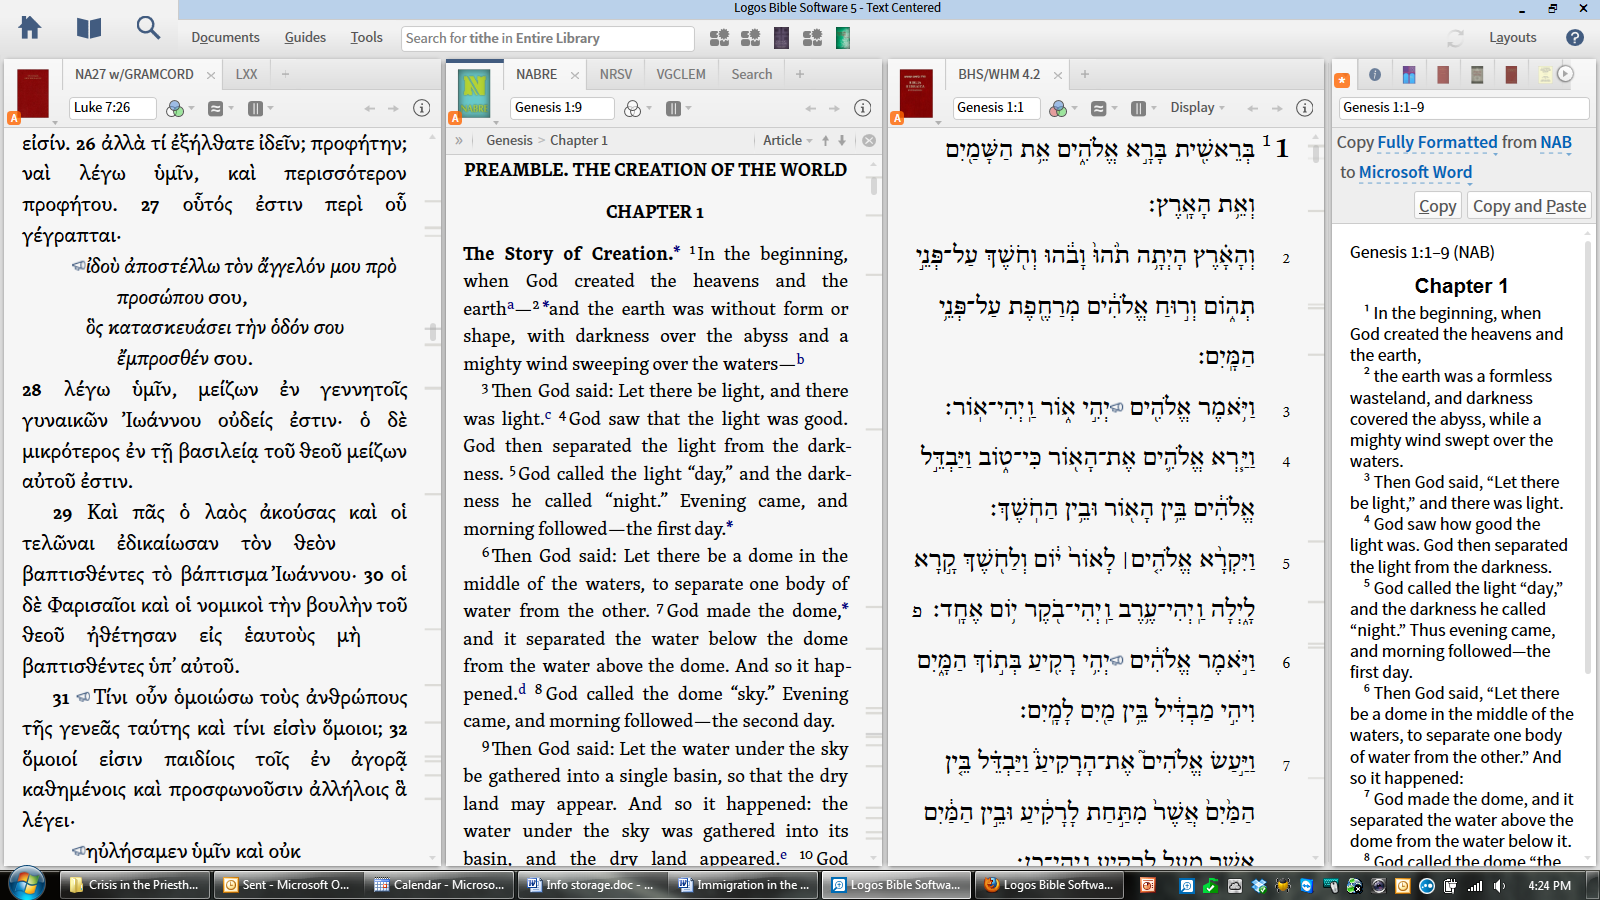Open the blue info icon in Copy Bible Verses panel
Viewport: 1600px width, 900px height.
pos(1375,74)
